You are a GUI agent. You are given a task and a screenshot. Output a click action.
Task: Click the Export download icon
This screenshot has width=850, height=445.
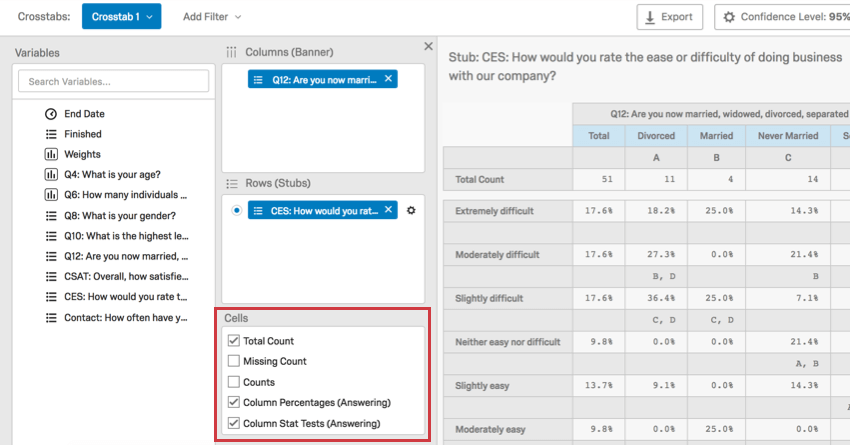651,17
